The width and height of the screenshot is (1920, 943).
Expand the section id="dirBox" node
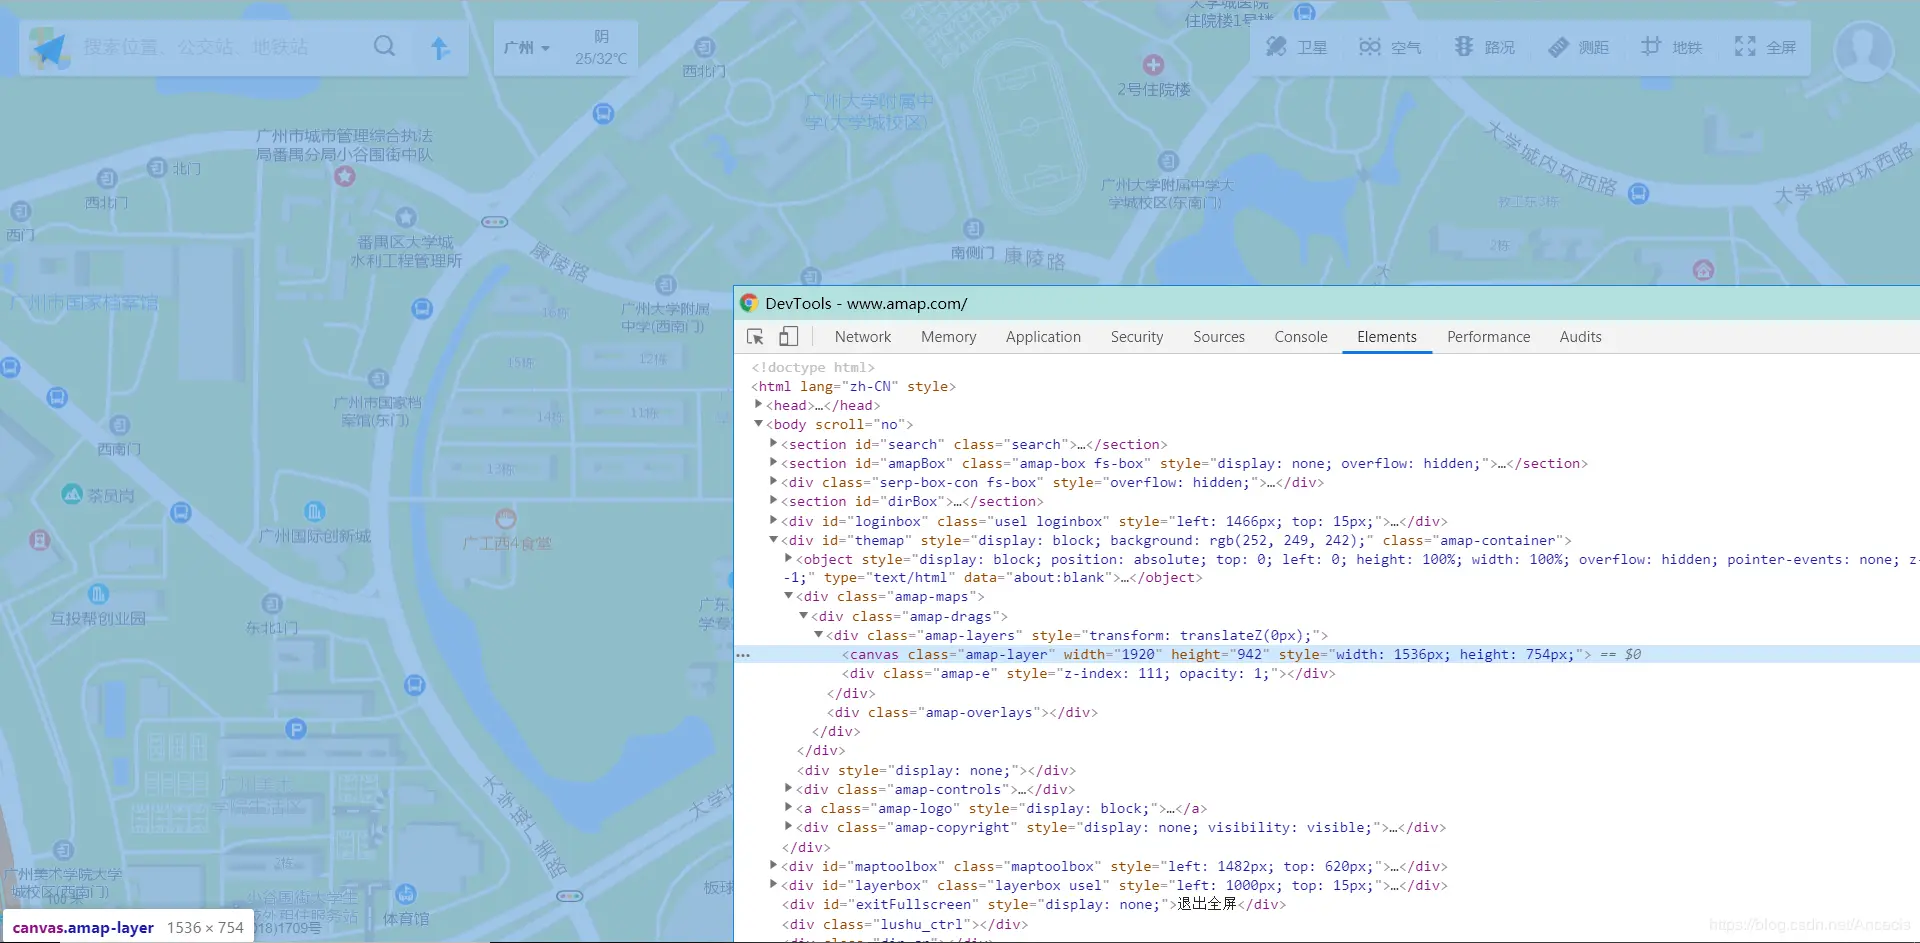click(x=774, y=500)
